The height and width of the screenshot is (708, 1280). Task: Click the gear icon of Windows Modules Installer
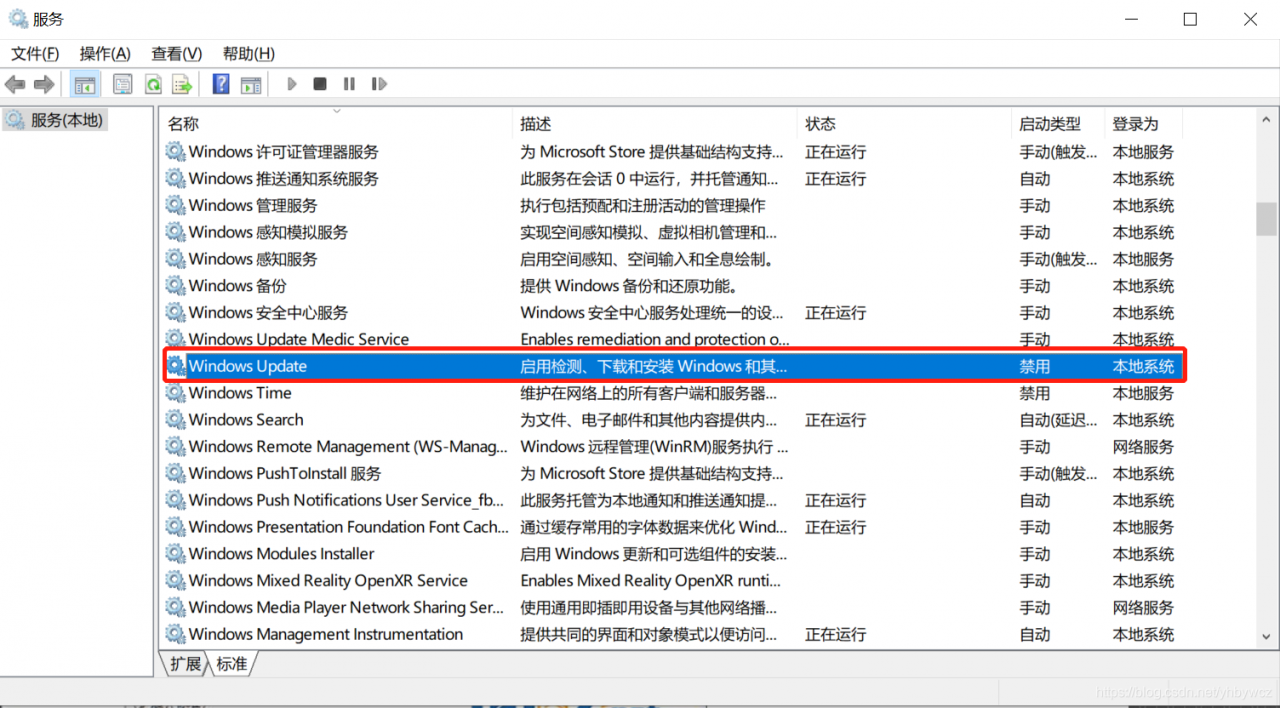click(x=175, y=554)
